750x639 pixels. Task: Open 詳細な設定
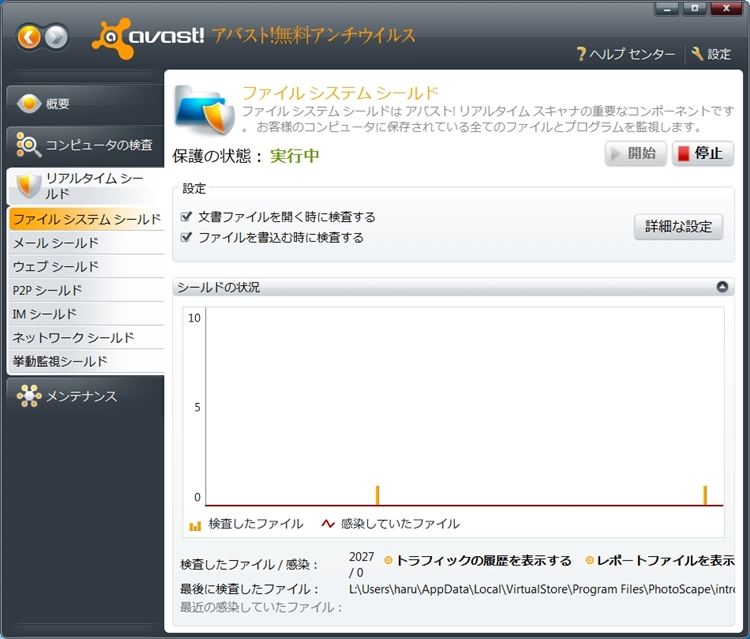pos(678,227)
